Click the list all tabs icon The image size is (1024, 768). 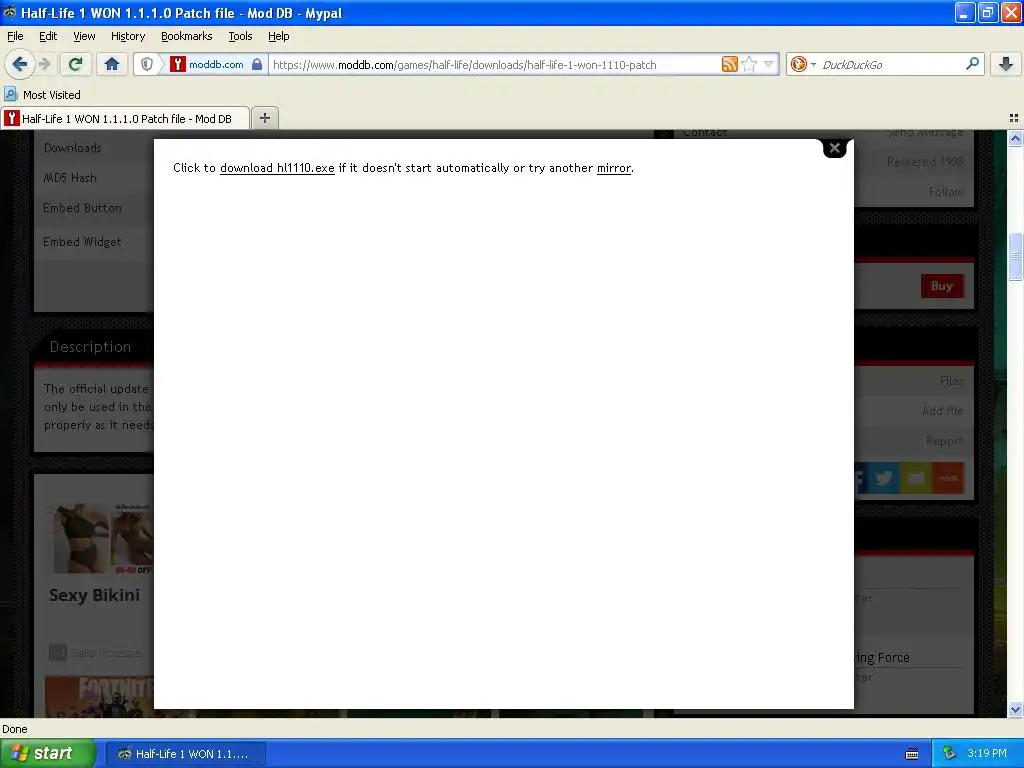1014,118
